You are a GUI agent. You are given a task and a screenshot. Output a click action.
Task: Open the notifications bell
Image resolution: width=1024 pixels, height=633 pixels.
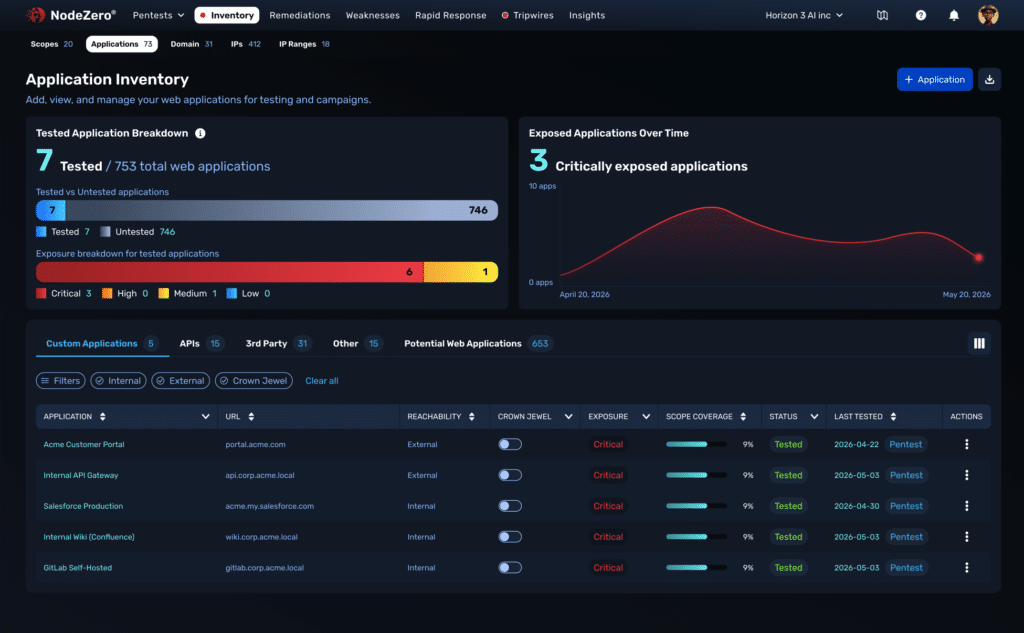[953, 15]
